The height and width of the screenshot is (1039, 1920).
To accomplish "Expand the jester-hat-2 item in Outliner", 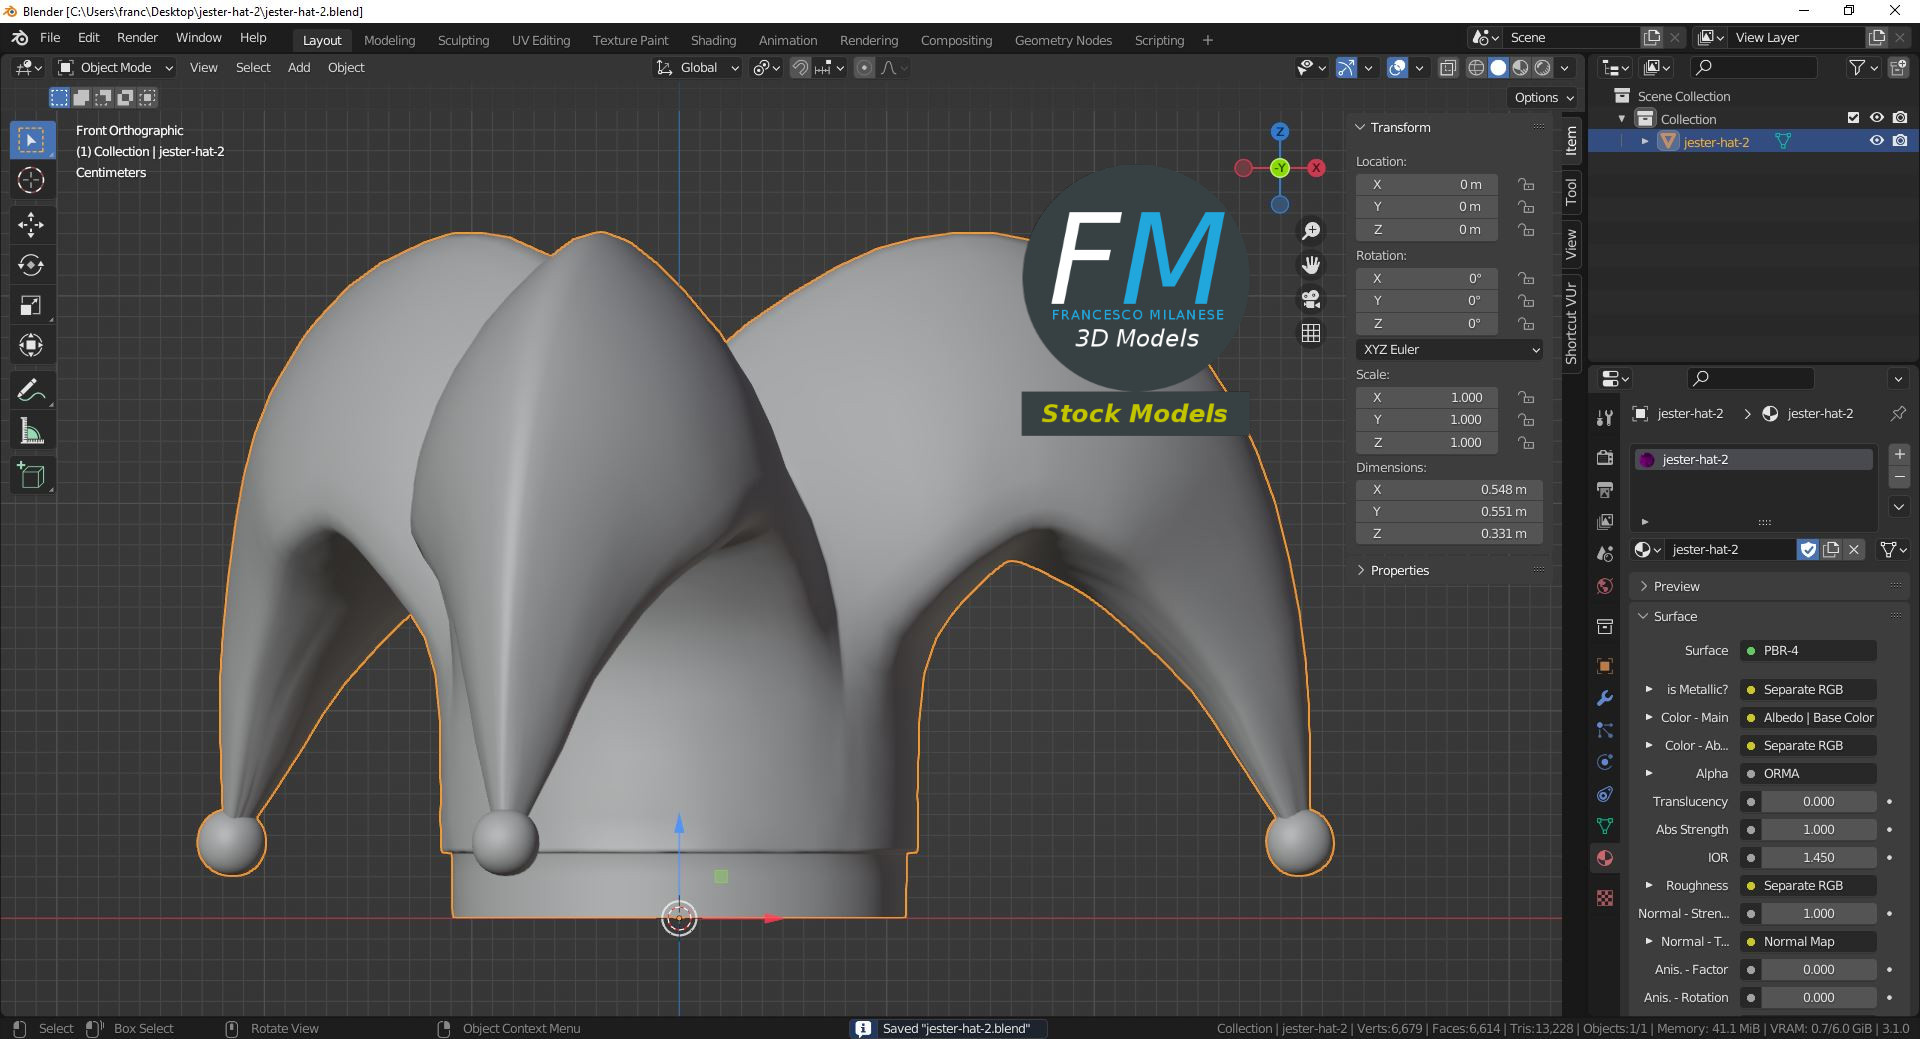I will [1645, 141].
